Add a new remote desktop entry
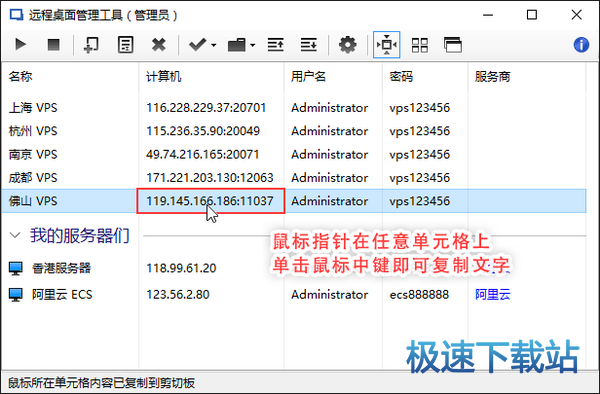The width and height of the screenshot is (600, 394). pyautogui.click(x=91, y=45)
